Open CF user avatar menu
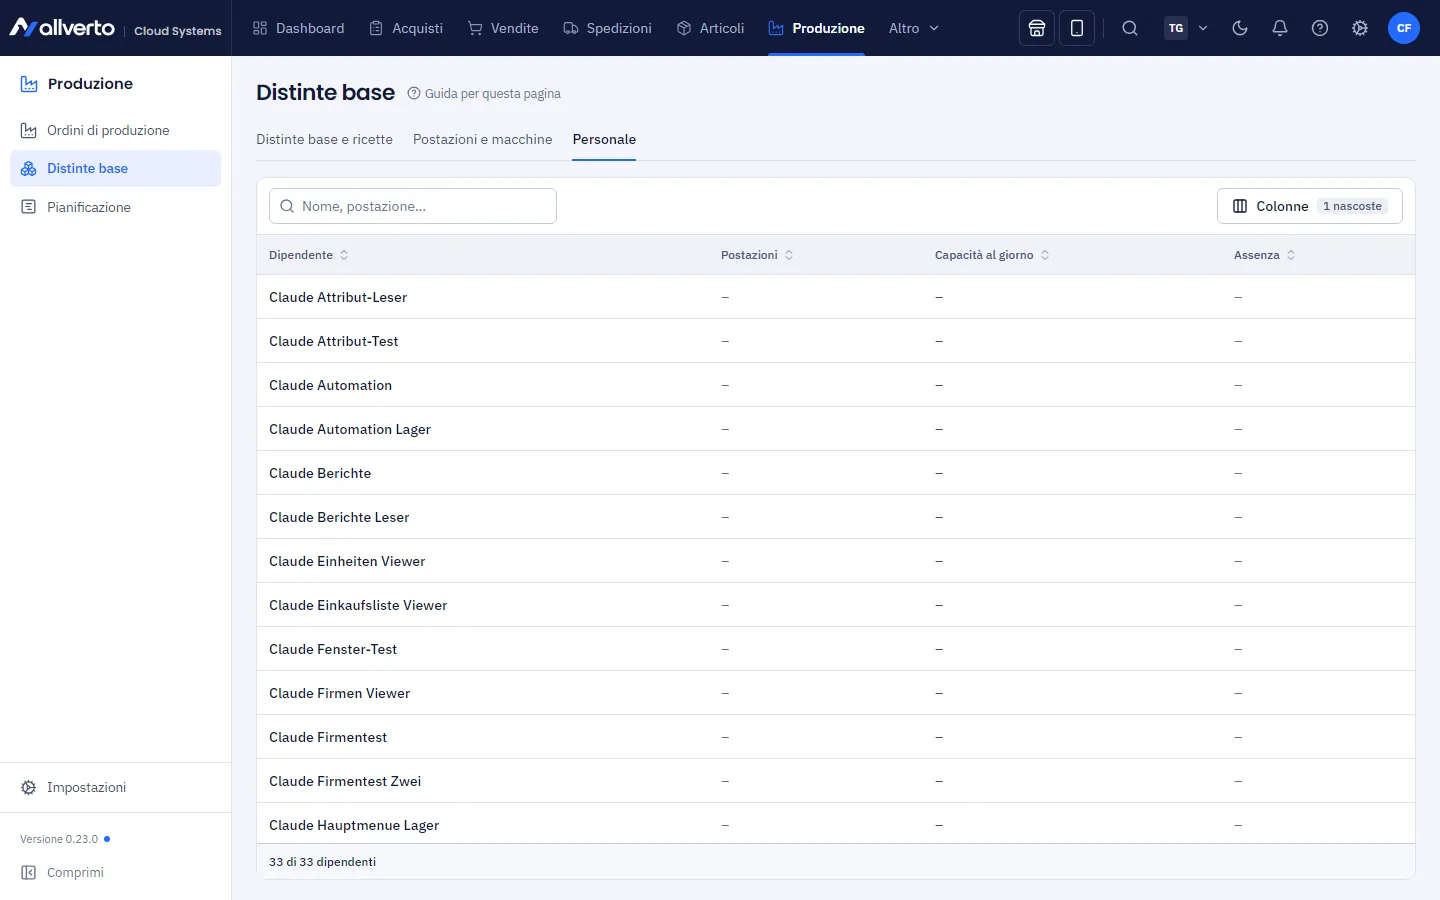The image size is (1440, 900). (x=1404, y=28)
